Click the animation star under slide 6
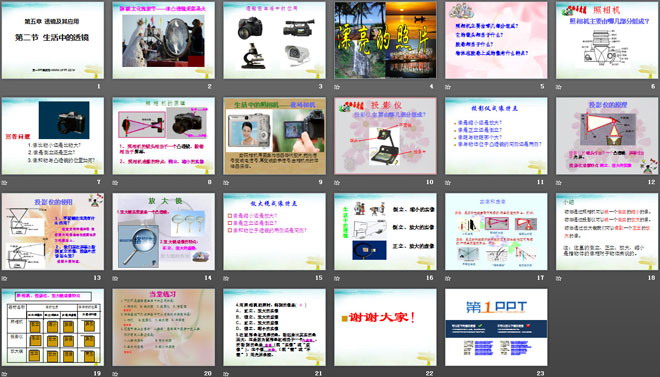 559,87
